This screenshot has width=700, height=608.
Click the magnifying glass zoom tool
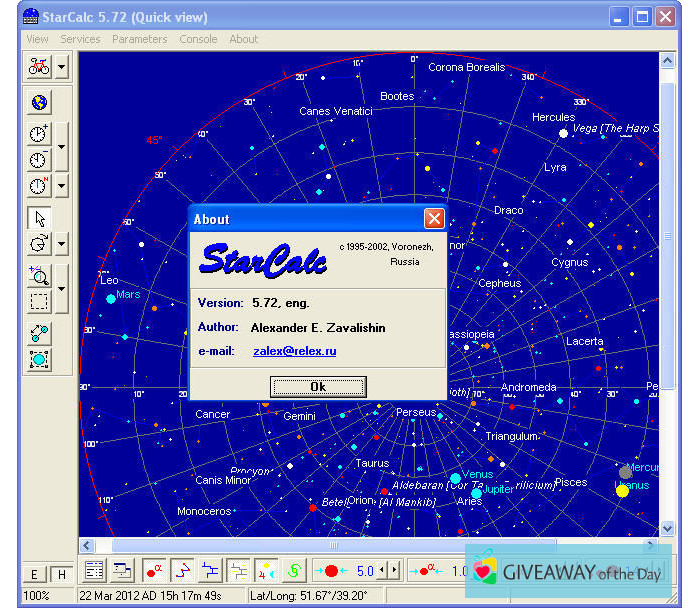39,277
